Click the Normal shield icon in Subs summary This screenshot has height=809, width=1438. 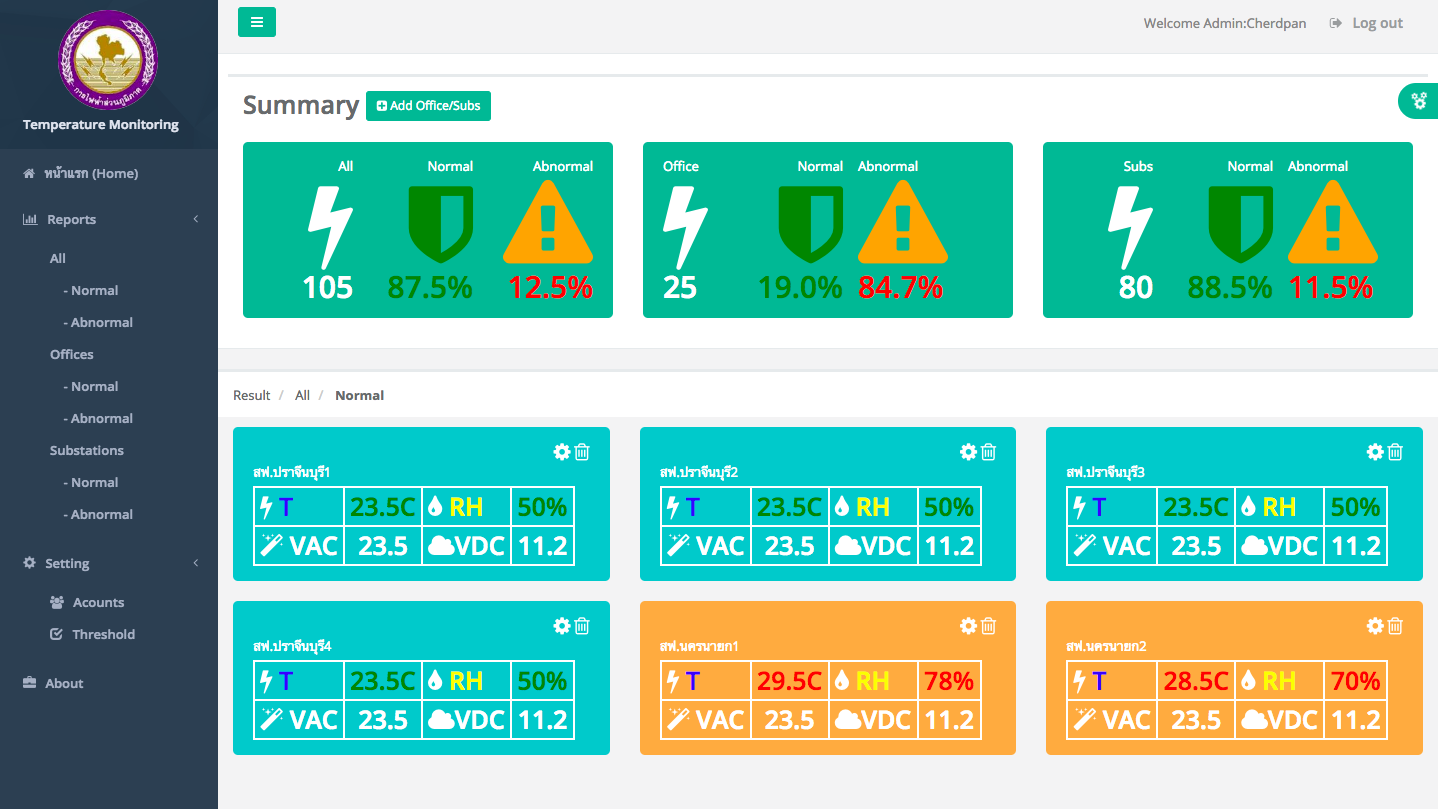[1240, 222]
